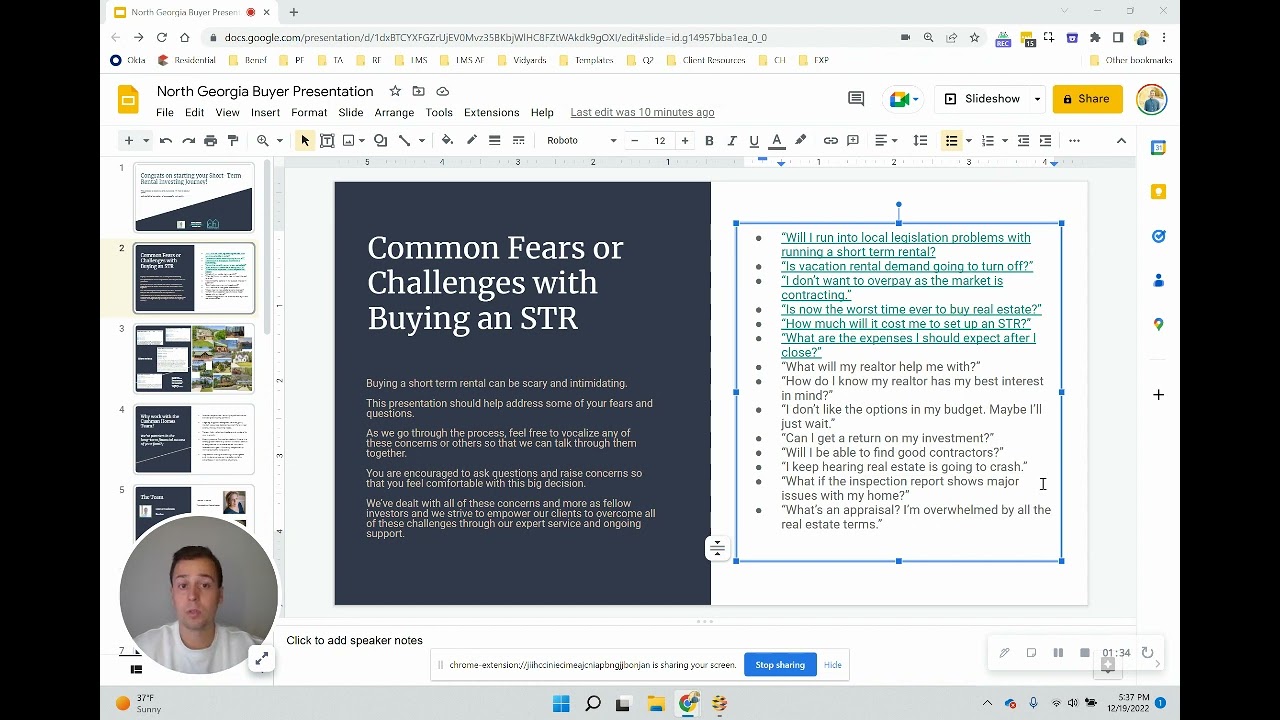The image size is (1280, 720).
Task: Click the highlight color marker icon
Action: pyautogui.click(x=800, y=141)
